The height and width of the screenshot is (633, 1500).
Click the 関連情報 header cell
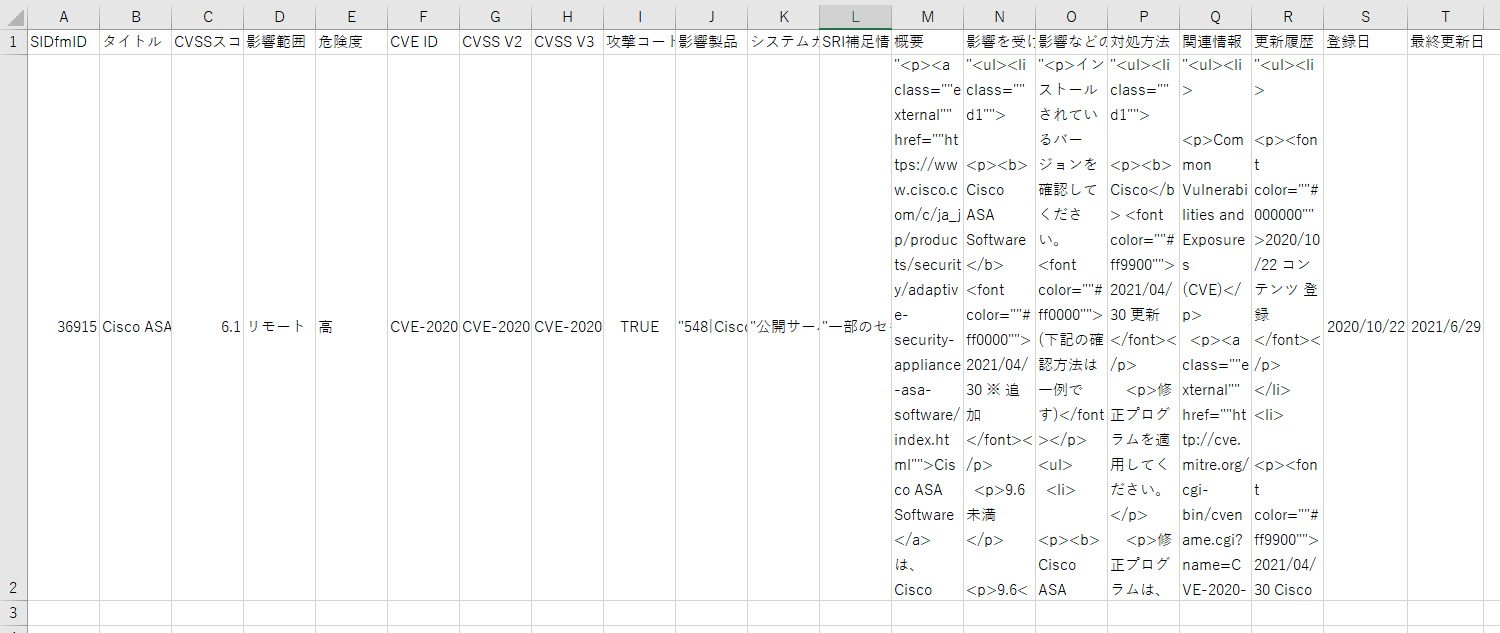point(1216,42)
